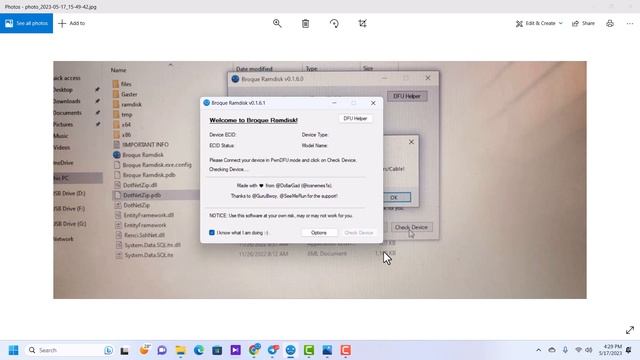
Task: Print the photo using printer icon
Action: coord(610,23)
